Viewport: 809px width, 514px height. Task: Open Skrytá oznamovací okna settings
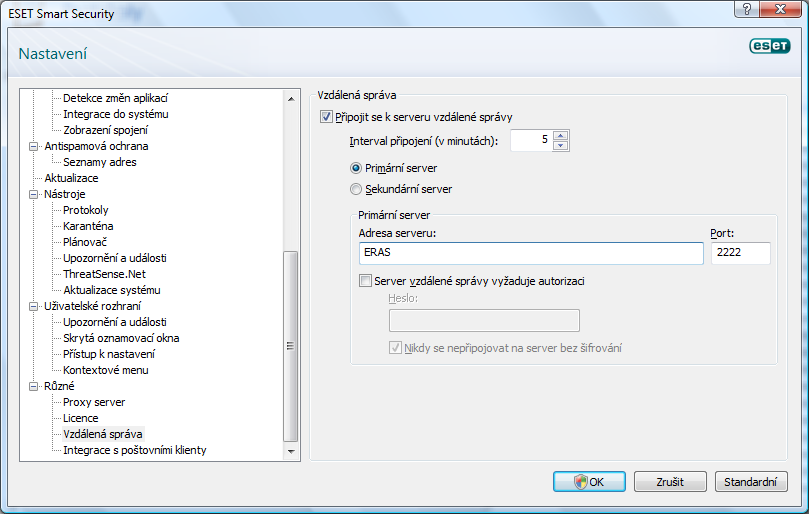pos(121,338)
